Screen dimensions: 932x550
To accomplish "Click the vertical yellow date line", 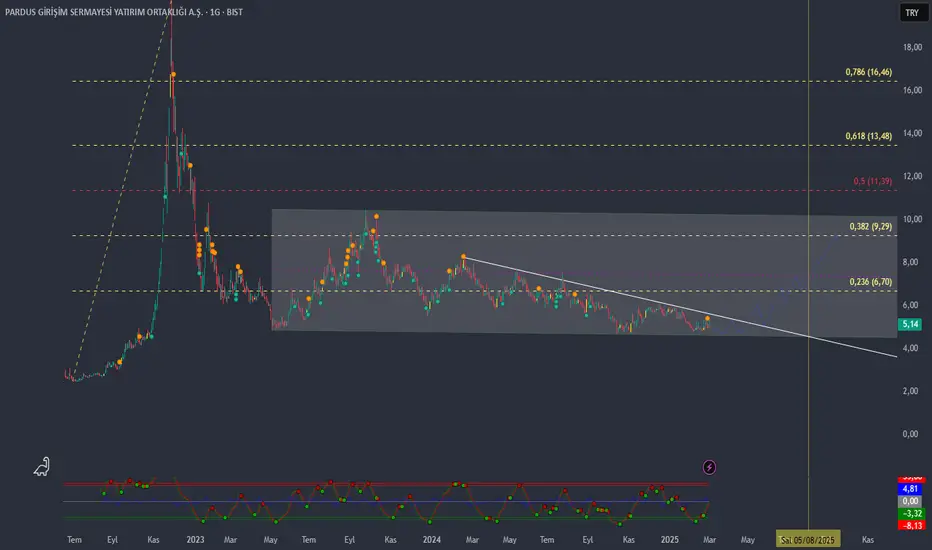I will click(808, 265).
